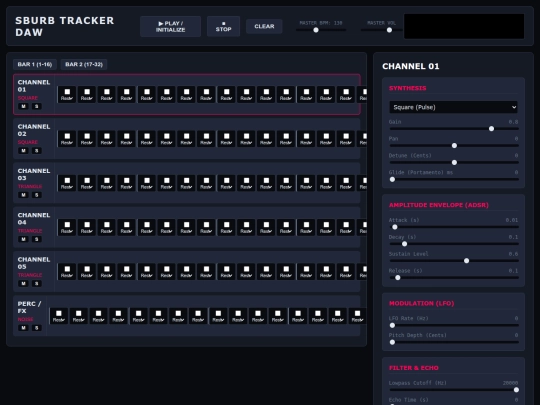Enable step 13 checkbox in Channel 03
Image resolution: width=540 pixels, height=405 pixels.
coord(306,180)
